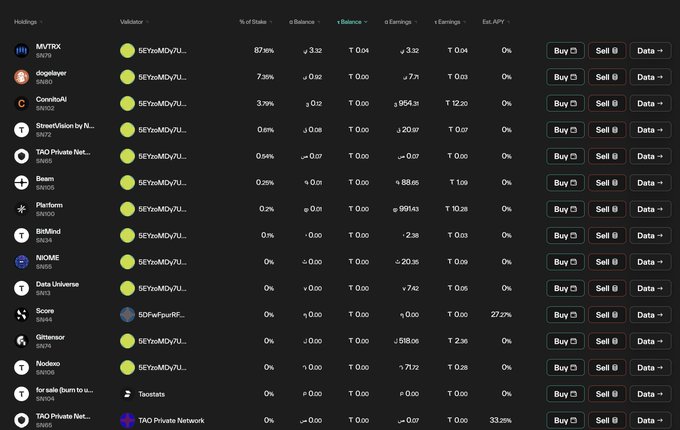
Task: Sort by the alpha Balance column
Action: coord(304,22)
